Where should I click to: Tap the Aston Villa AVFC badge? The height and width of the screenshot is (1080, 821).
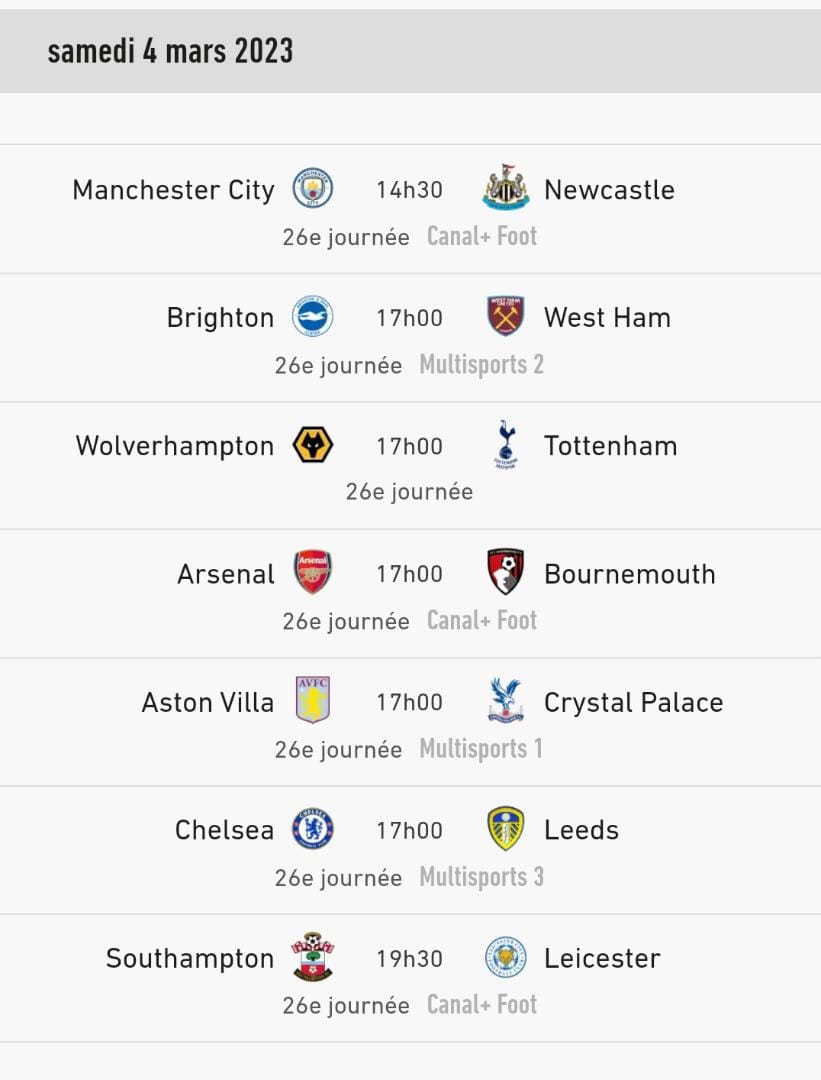click(x=313, y=701)
